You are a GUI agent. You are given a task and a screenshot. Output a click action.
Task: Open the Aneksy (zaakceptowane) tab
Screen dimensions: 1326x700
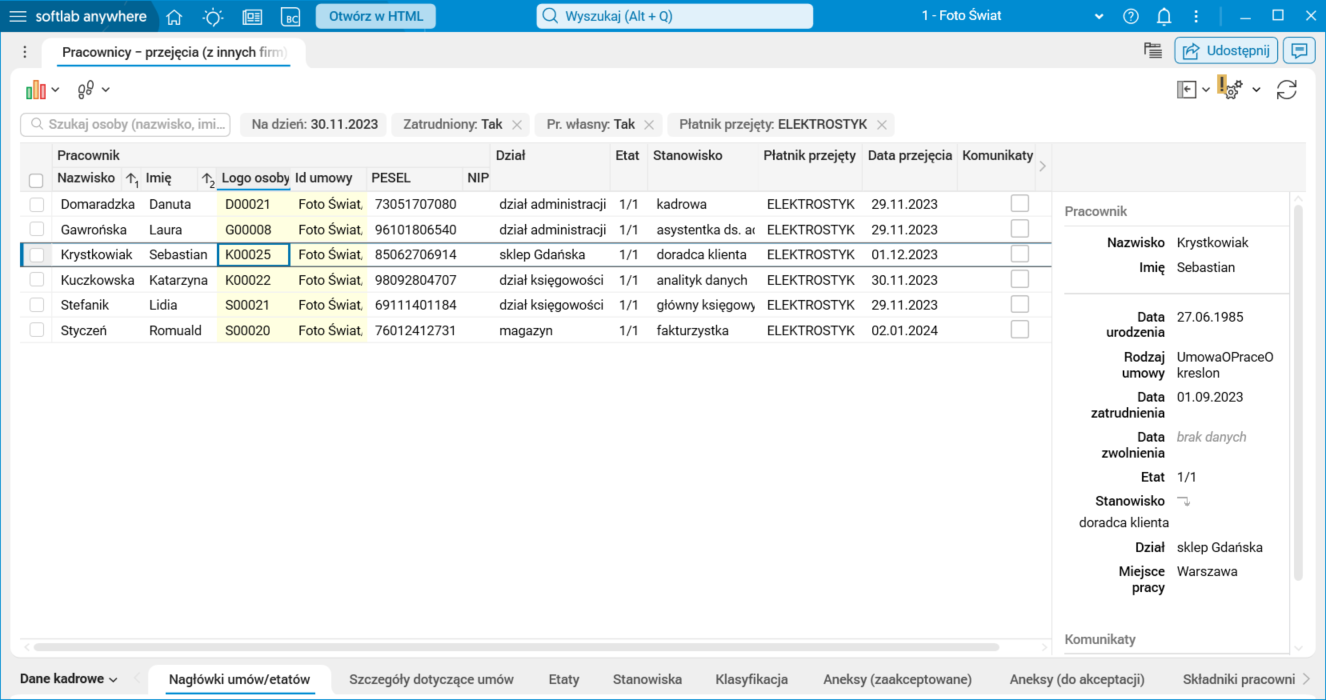[x=897, y=679]
